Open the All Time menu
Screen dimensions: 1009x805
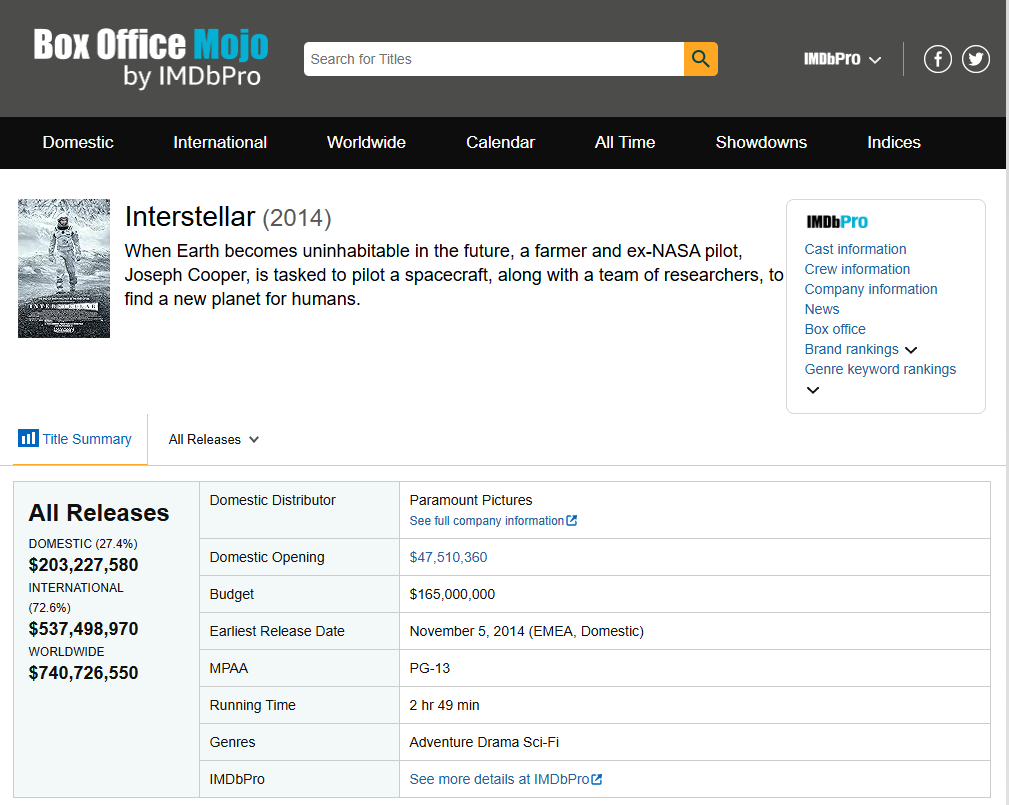[x=625, y=142]
